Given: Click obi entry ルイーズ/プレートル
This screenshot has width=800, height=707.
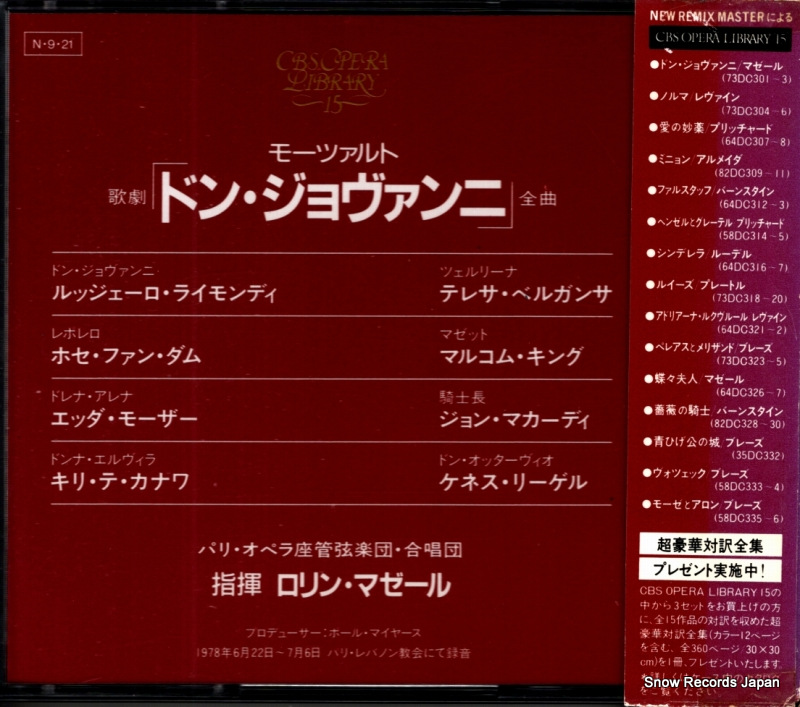Looking at the screenshot, I should coord(695,285).
